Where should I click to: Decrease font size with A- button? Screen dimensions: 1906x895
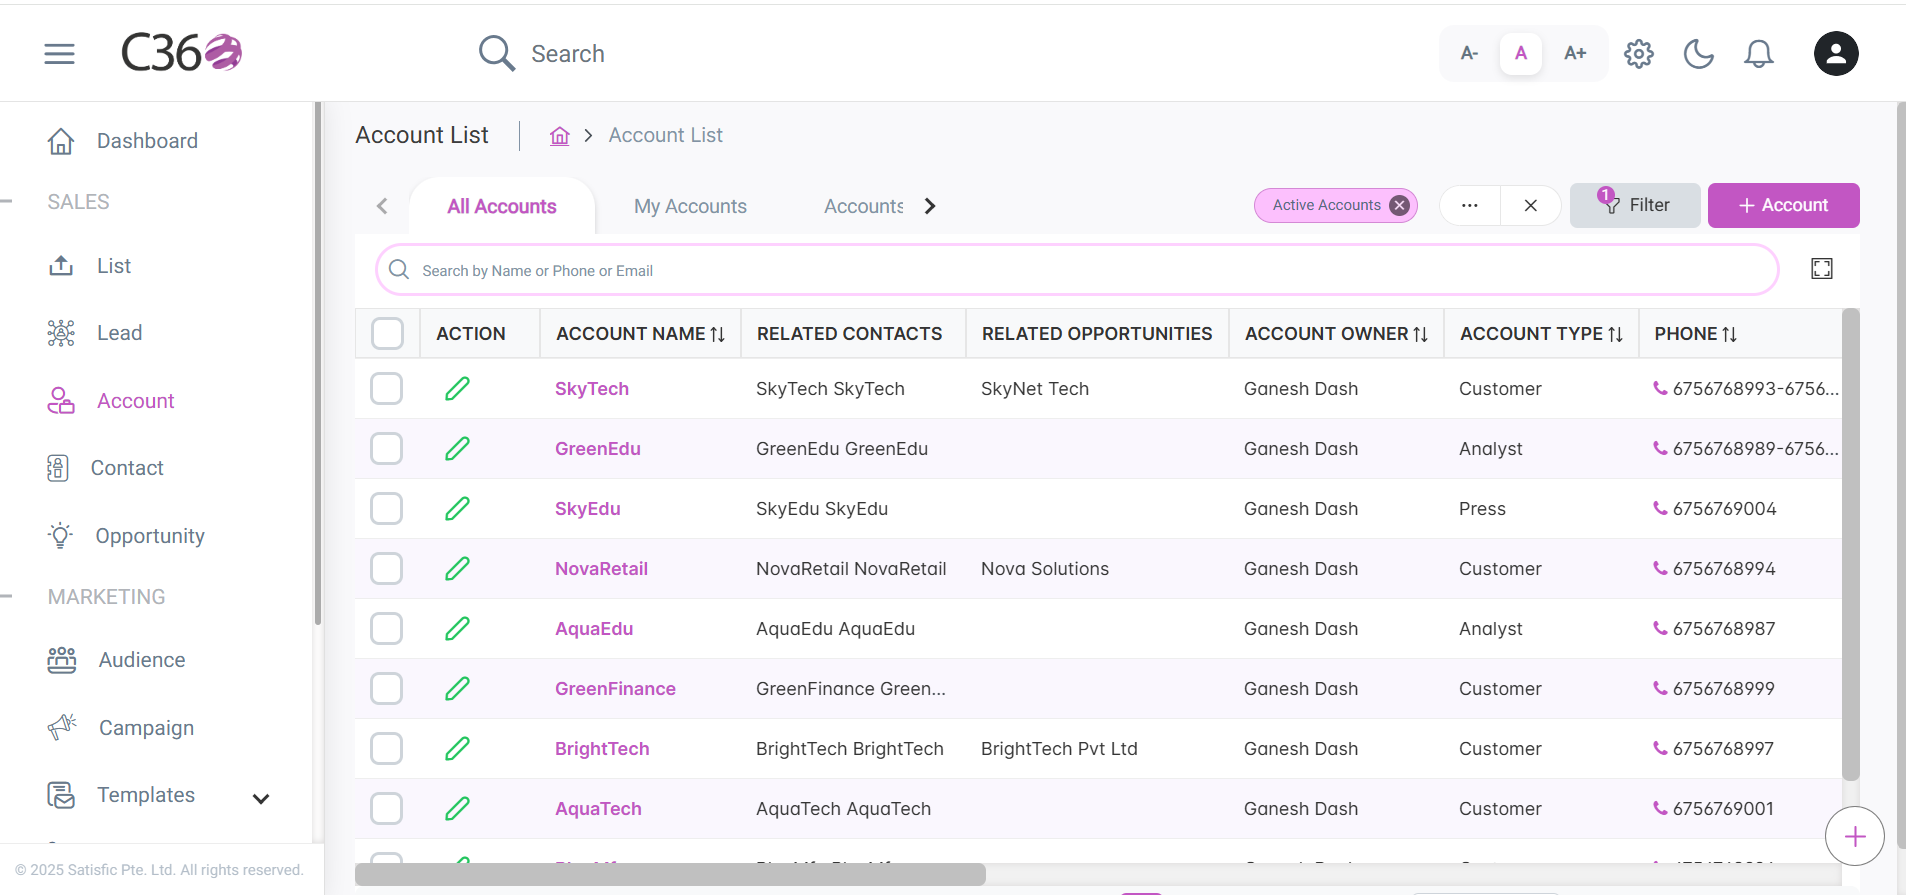click(x=1469, y=53)
